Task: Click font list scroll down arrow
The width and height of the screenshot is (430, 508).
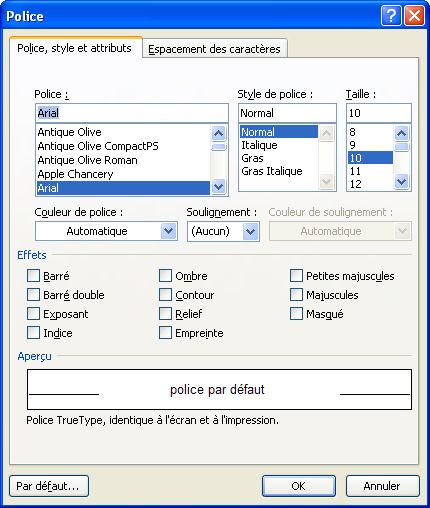Action: [218, 186]
